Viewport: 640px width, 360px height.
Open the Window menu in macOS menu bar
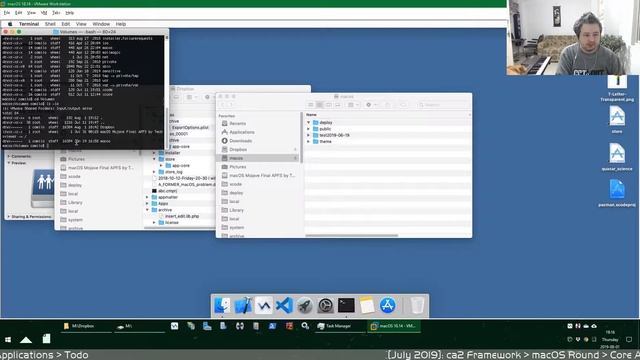click(101, 24)
